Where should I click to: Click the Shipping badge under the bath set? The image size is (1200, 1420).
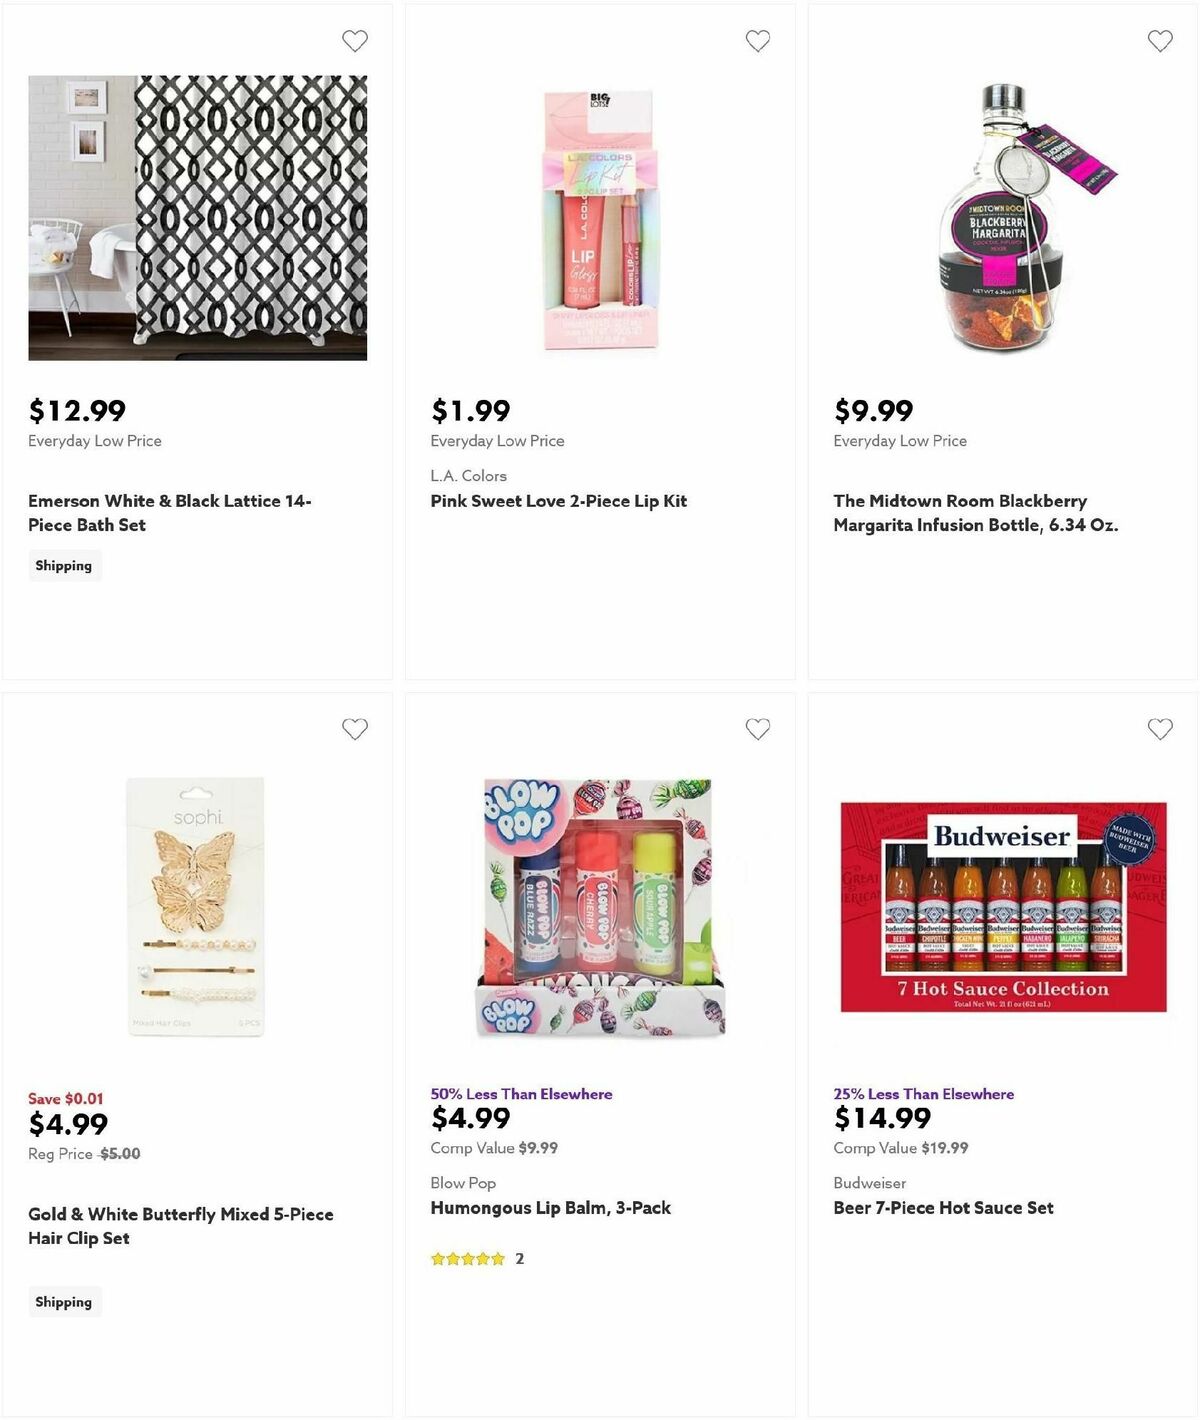click(64, 565)
